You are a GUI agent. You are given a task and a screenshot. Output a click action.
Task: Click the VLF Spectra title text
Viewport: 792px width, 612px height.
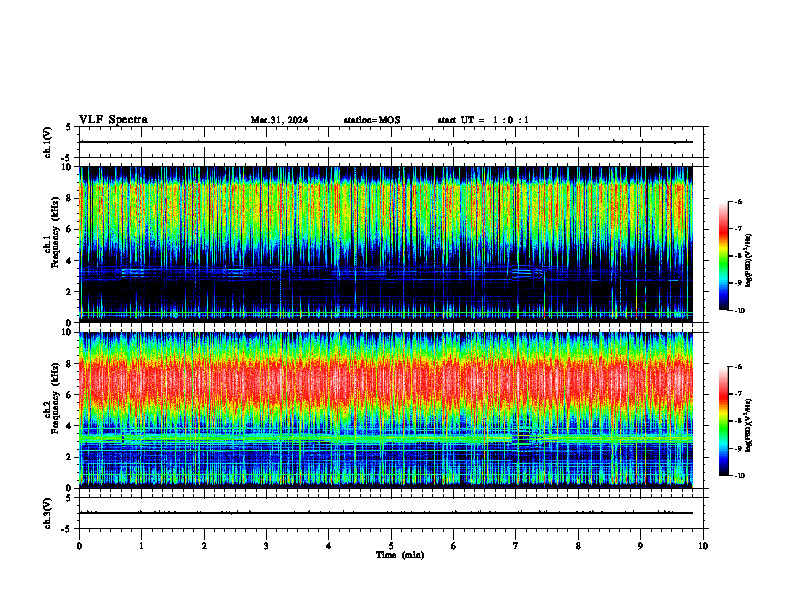[113, 120]
